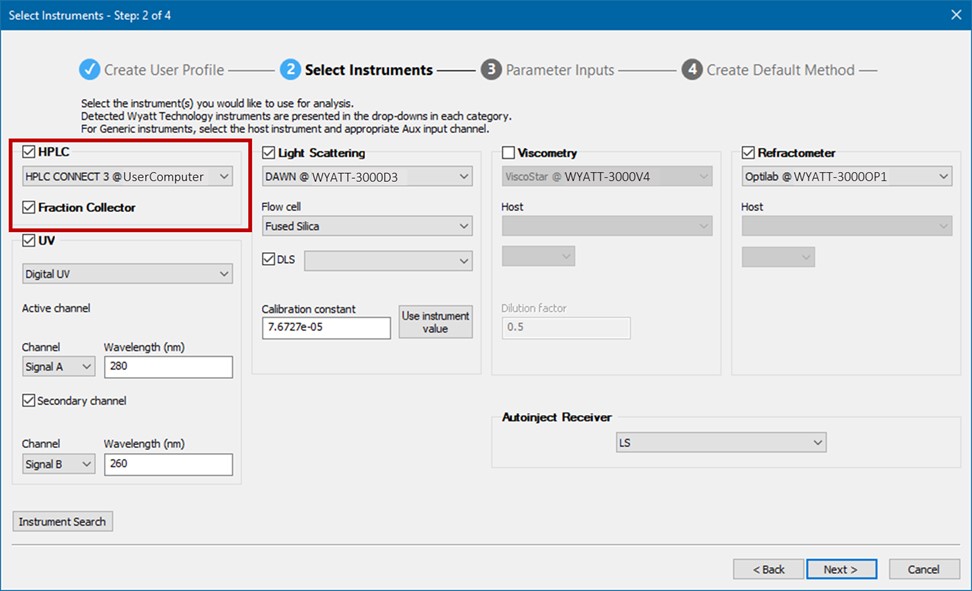Click the Flow cell label
The image size is (972, 591).
(281, 207)
